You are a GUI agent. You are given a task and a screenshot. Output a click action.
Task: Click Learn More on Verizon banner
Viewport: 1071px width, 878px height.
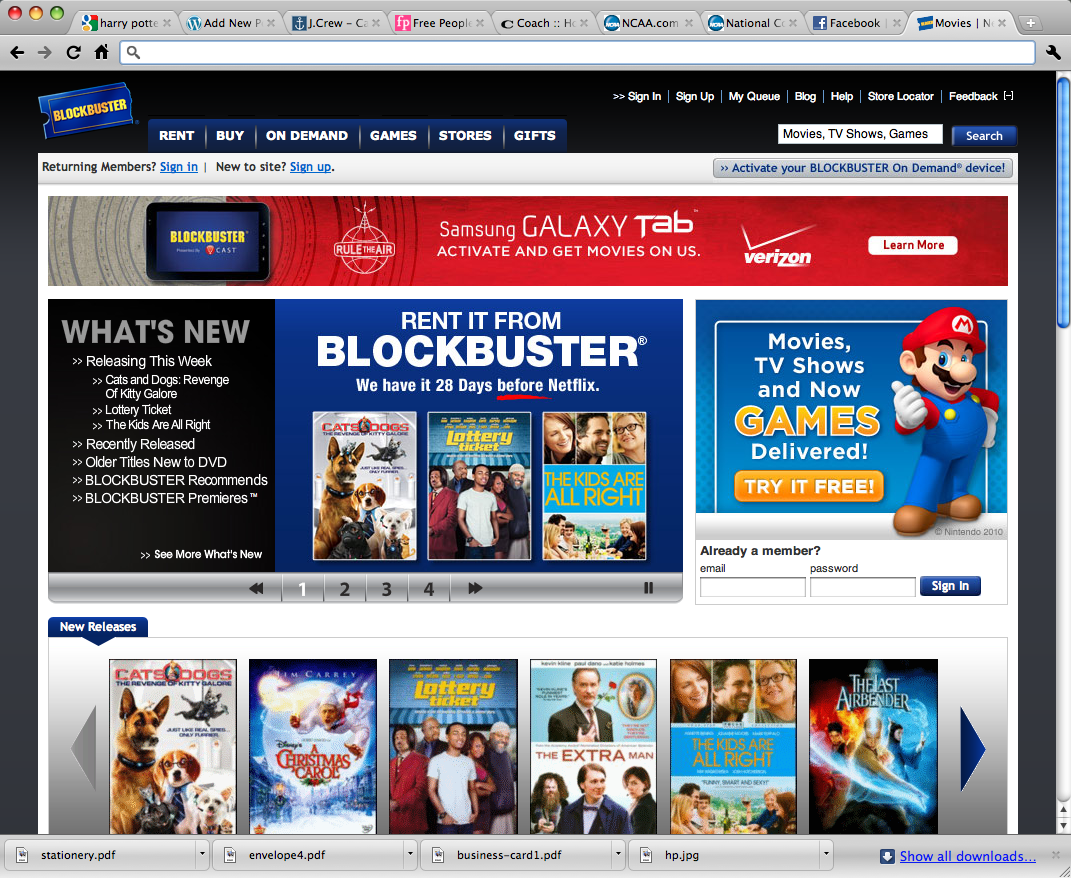click(913, 245)
